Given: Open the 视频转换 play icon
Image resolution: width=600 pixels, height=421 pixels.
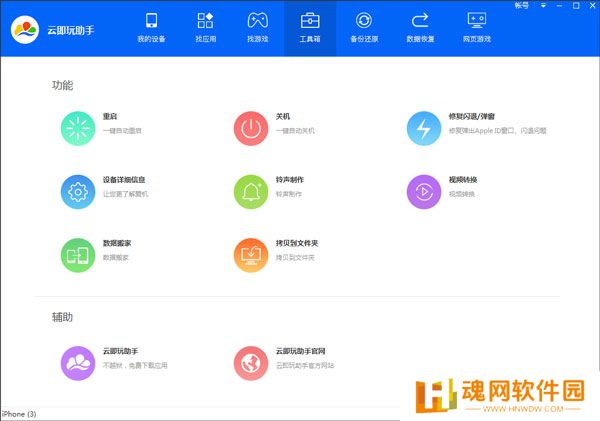Looking at the screenshot, I should 424,192.
